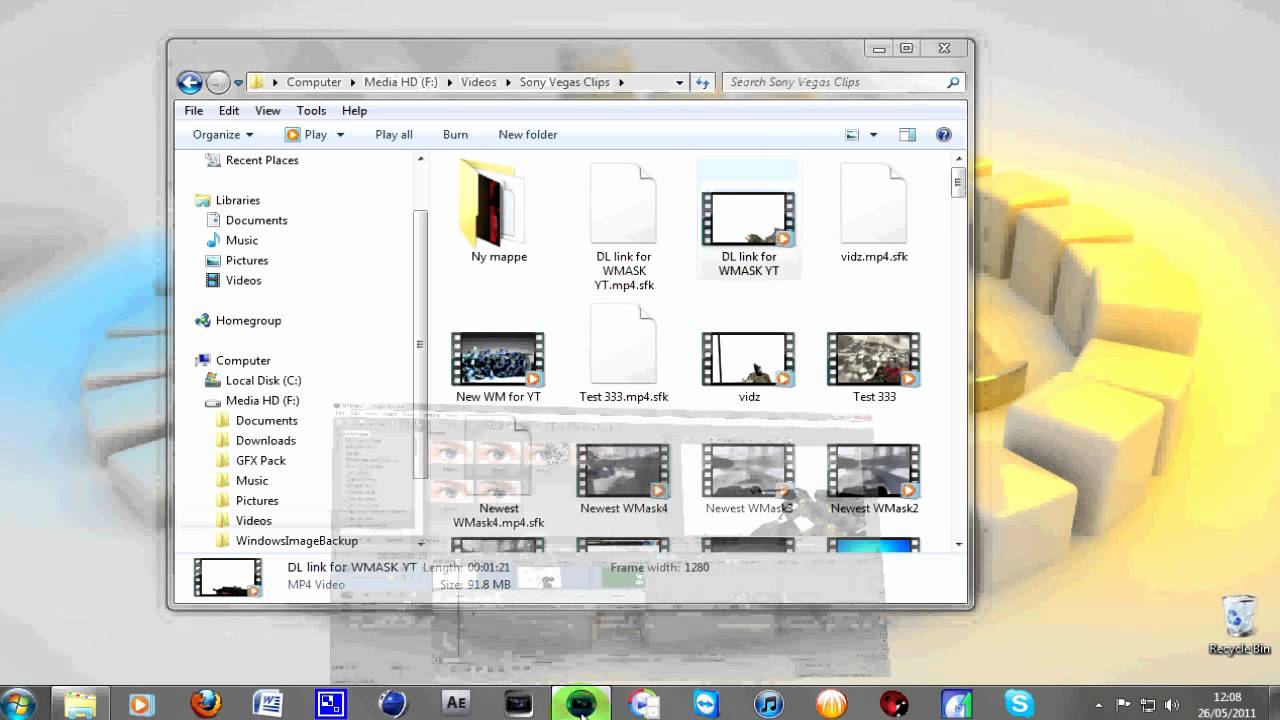Image resolution: width=1280 pixels, height=720 pixels.
Task: Click the Play button in the toolbar
Action: pos(306,134)
